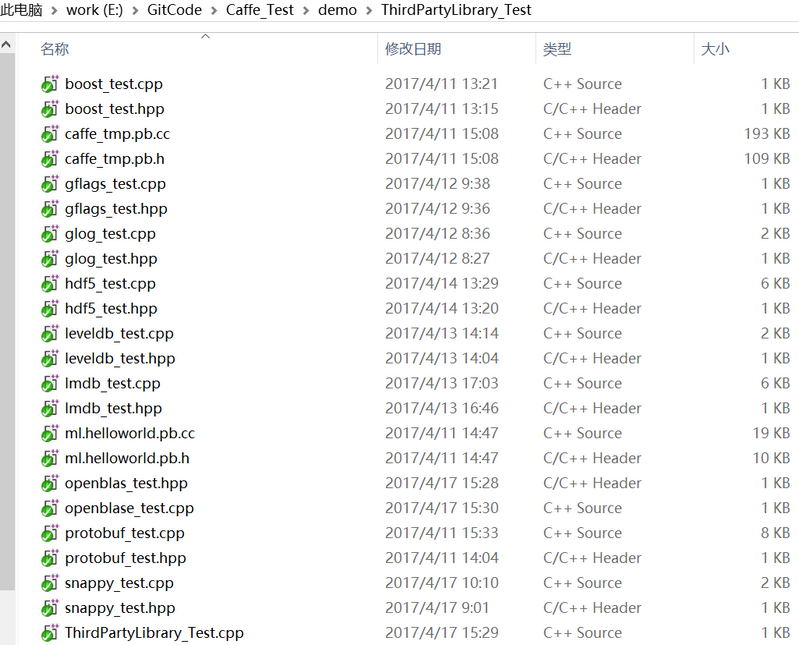Click the leveldb_test.cpp file icon
Image resolution: width=799 pixels, height=645 pixels.
click(x=49, y=334)
